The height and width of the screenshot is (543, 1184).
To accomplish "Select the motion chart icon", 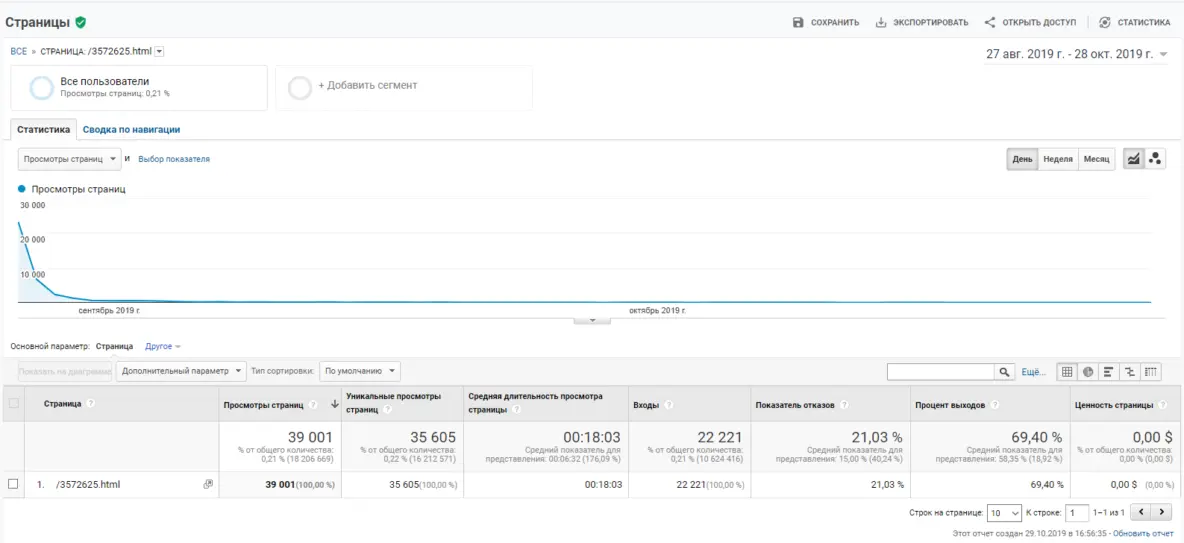I will (1155, 159).
